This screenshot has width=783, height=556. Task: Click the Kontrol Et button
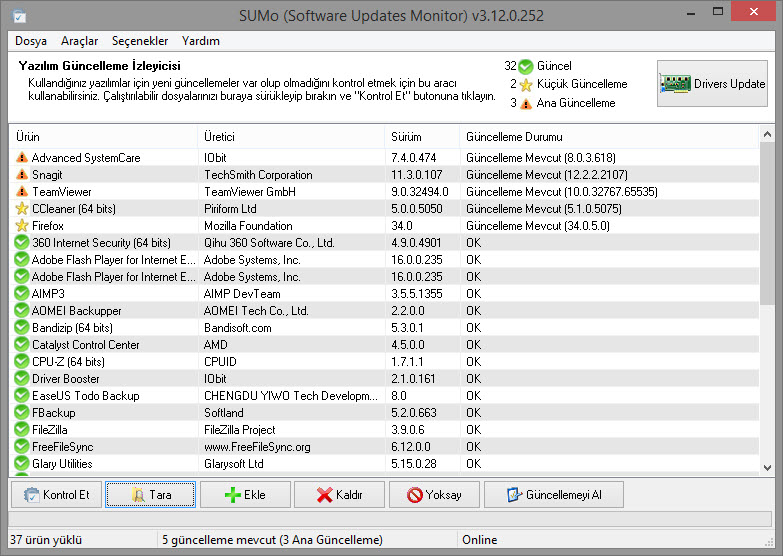pyautogui.click(x=56, y=495)
